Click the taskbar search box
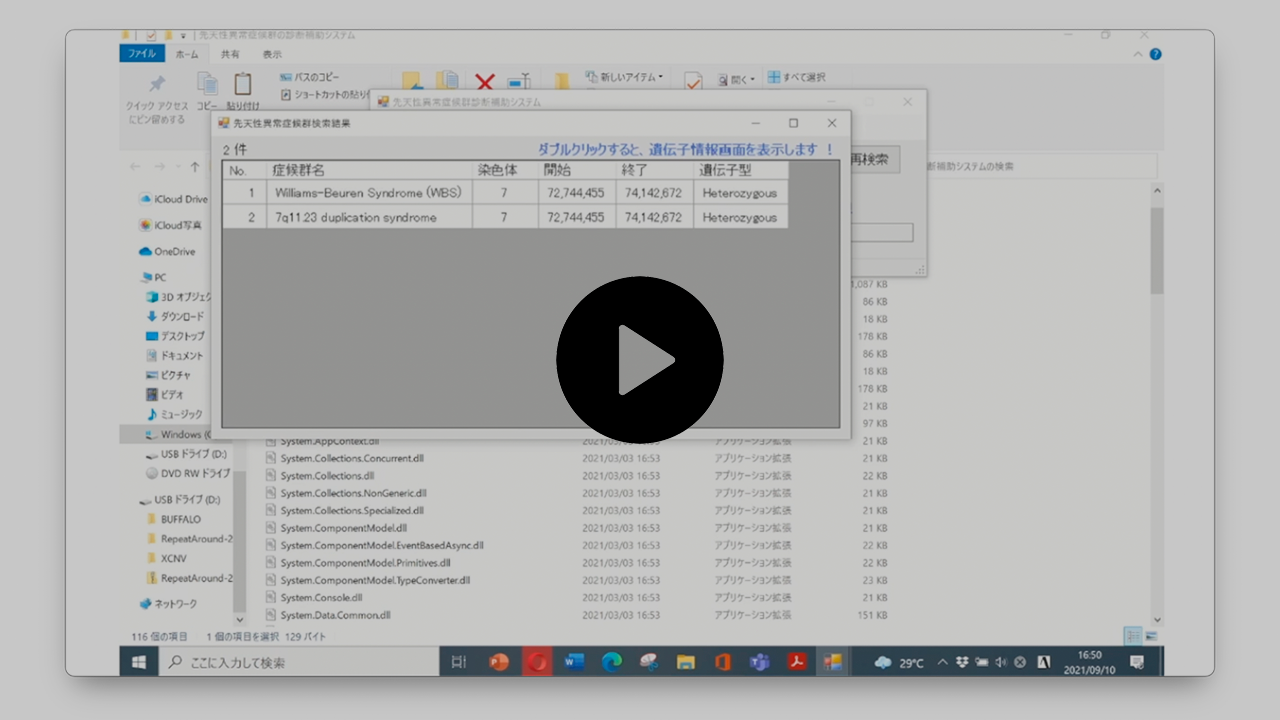The width and height of the screenshot is (1280, 720). click(300, 662)
